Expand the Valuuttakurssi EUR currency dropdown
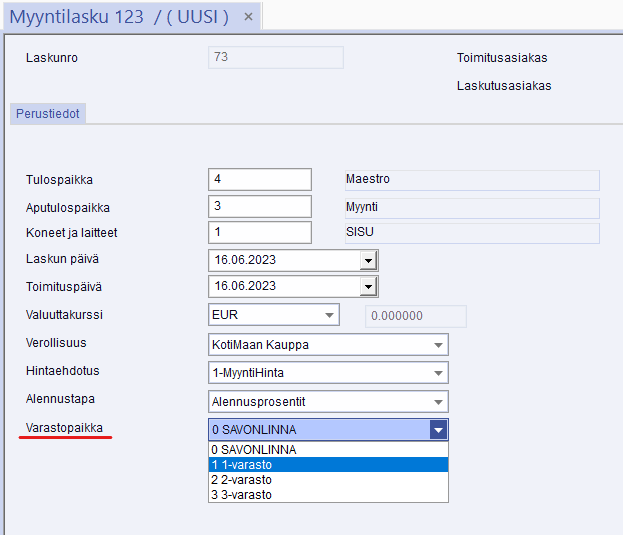Image resolution: width=623 pixels, height=535 pixels. coord(329,315)
